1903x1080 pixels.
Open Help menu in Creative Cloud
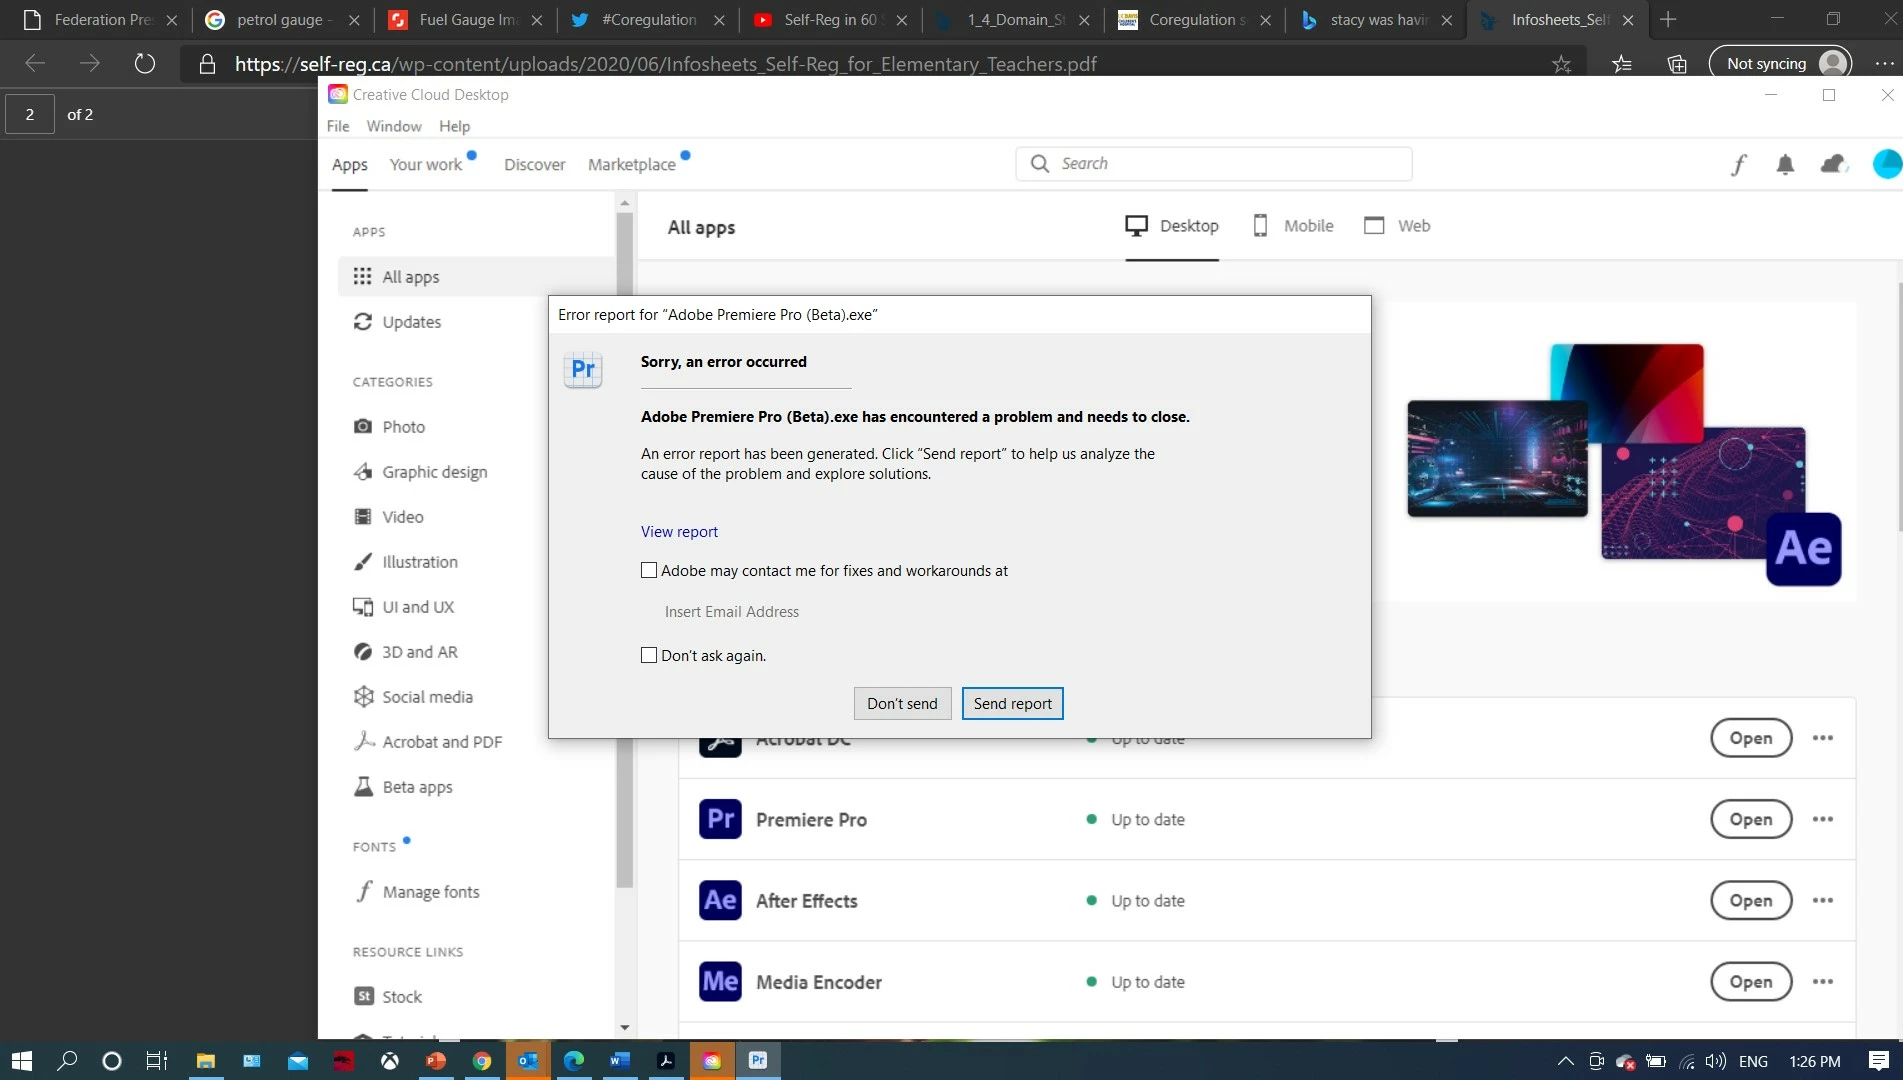tap(454, 126)
